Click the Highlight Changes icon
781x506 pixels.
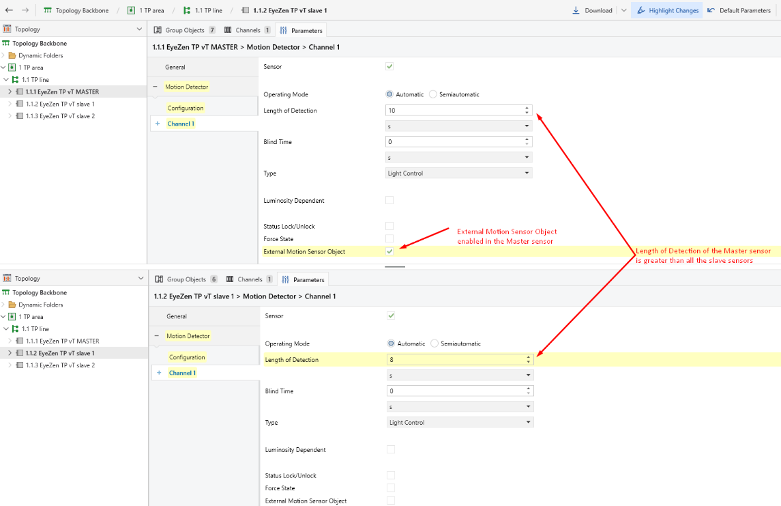641,10
